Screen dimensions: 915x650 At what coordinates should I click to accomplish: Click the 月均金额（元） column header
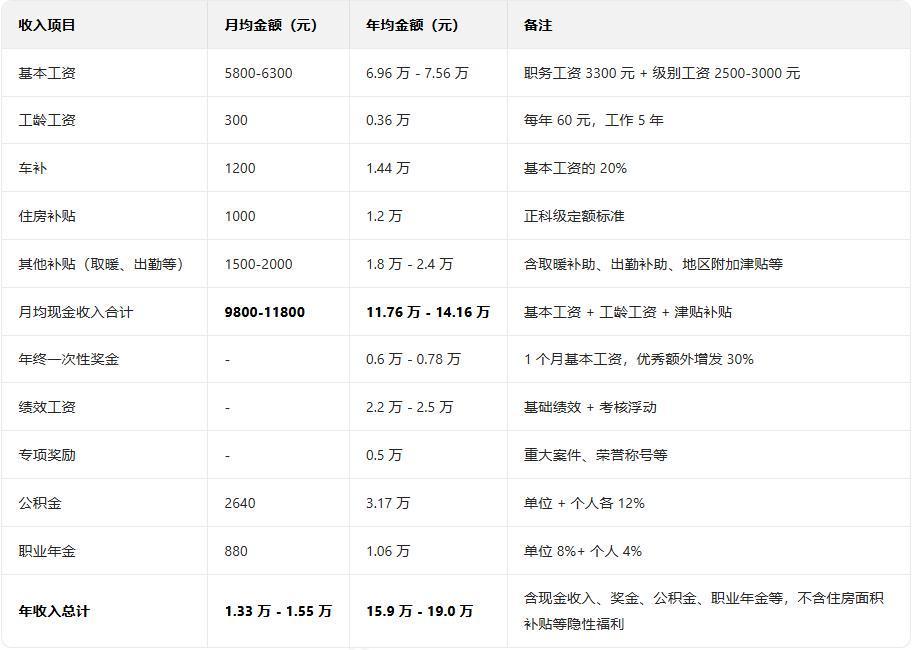coord(271,25)
